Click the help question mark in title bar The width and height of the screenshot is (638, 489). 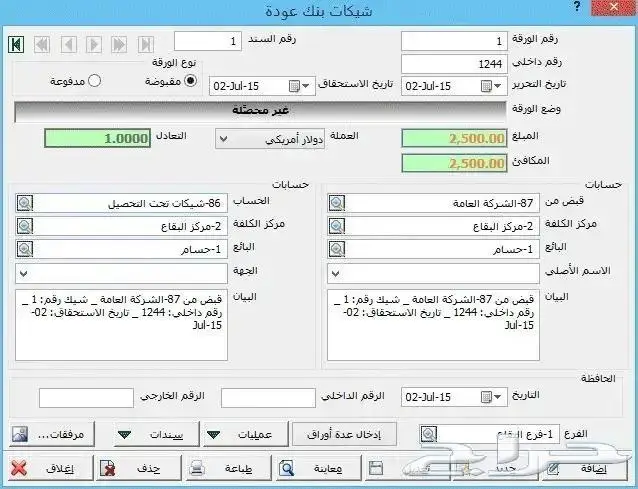pos(577,7)
